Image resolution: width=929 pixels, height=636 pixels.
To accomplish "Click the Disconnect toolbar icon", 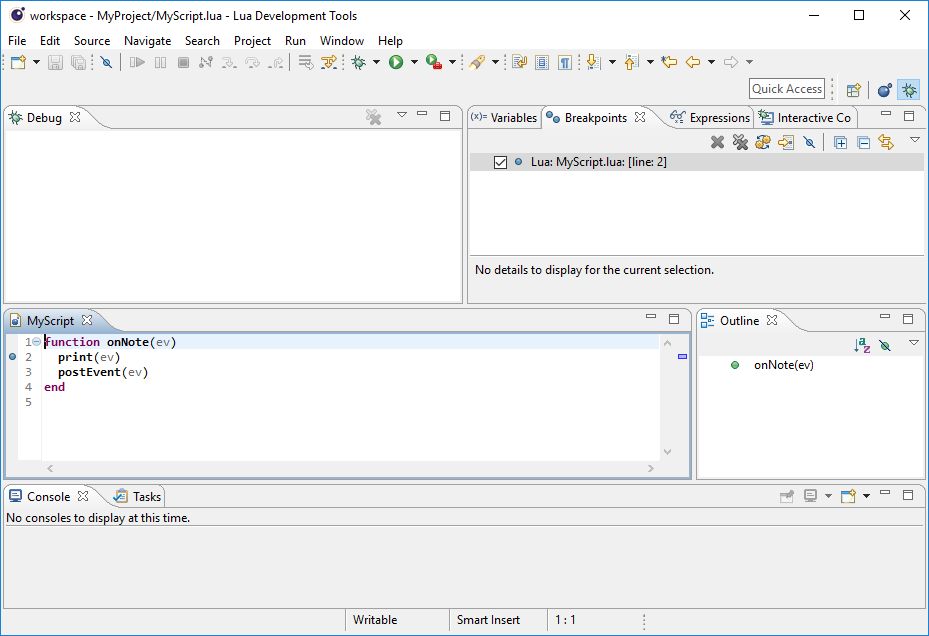I will (x=206, y=62).
